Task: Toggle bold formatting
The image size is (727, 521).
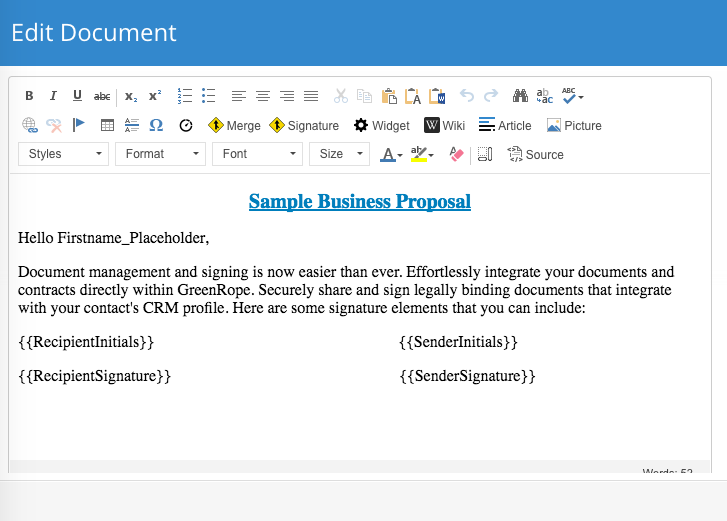Action: click(29, 96)
